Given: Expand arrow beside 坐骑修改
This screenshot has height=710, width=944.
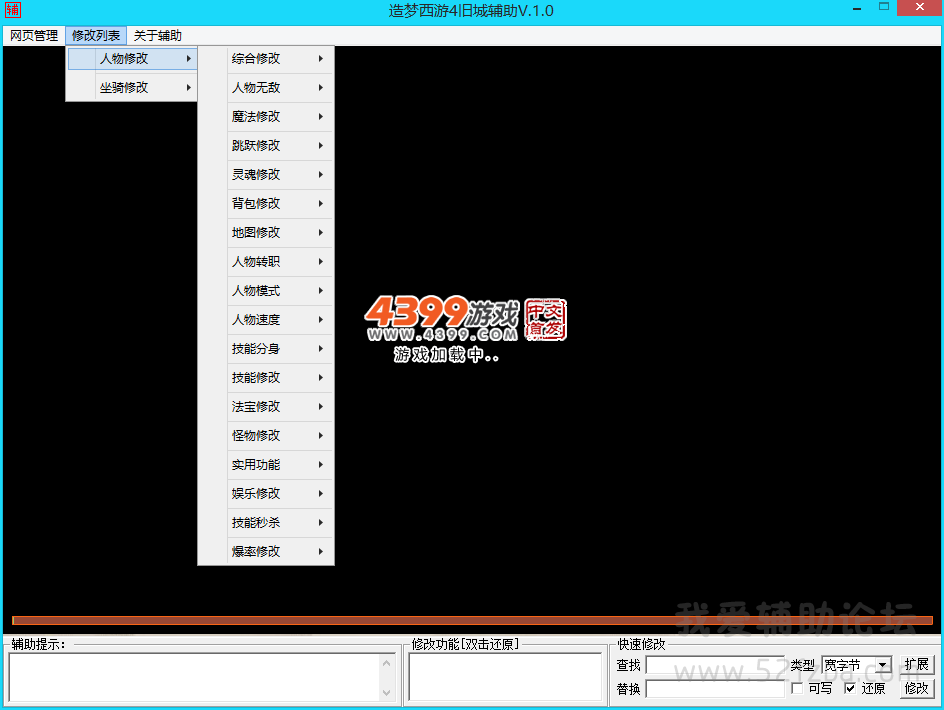Looking at the screenshot, I should tap(188, 87).
